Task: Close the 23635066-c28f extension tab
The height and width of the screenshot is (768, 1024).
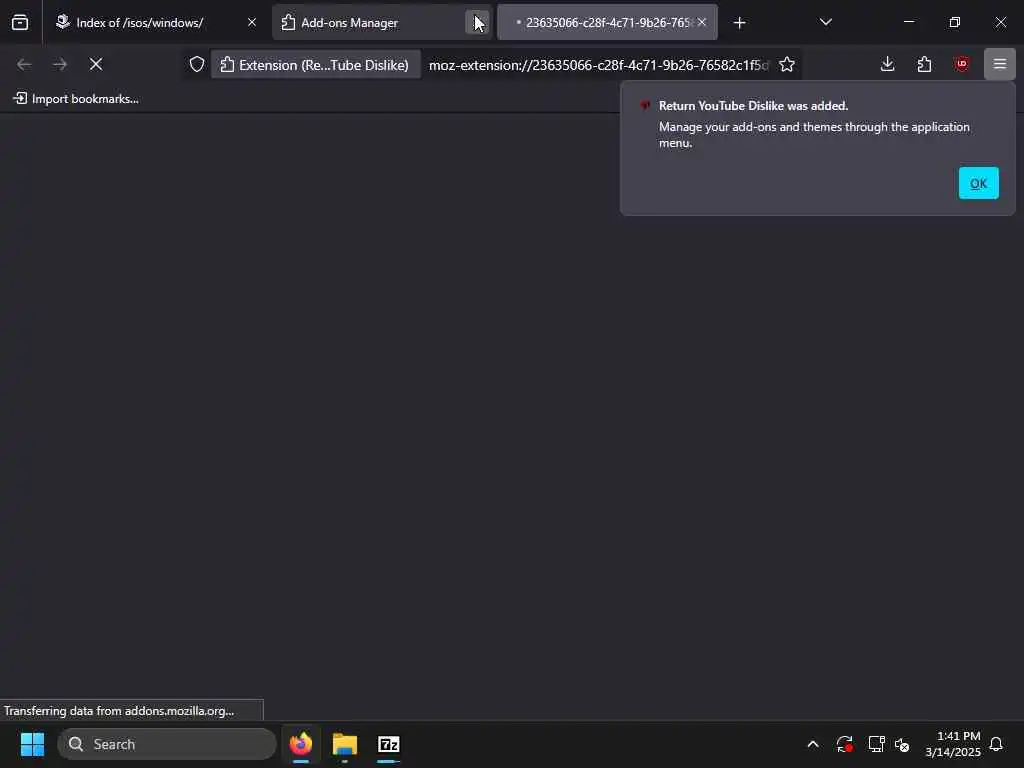Action: (702, 22)
